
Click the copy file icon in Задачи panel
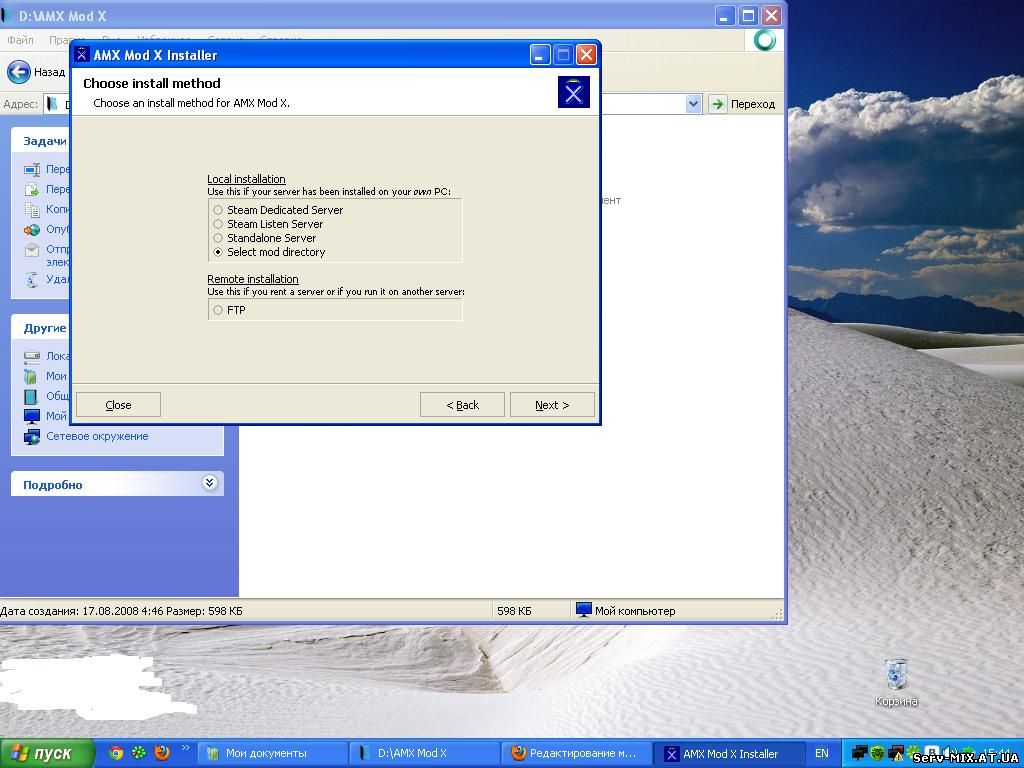tap(32, 210)
